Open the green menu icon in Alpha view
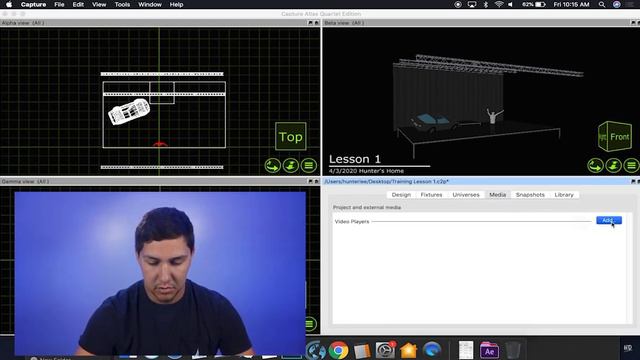This screenshot has height=360, width=640. (x=309, y=165)
